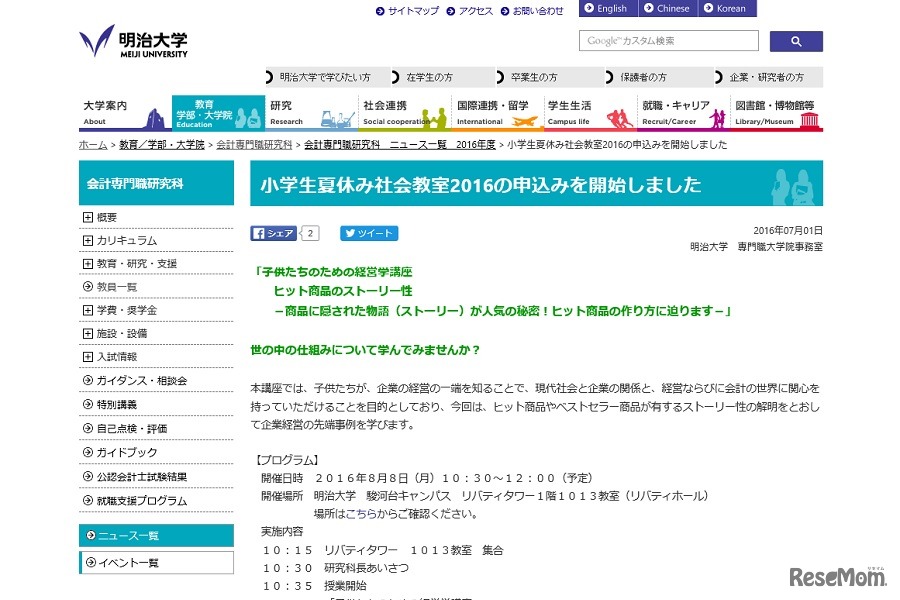900x600 pixels.
Task: Switch to the English language tab
Action: coord(608,8)
